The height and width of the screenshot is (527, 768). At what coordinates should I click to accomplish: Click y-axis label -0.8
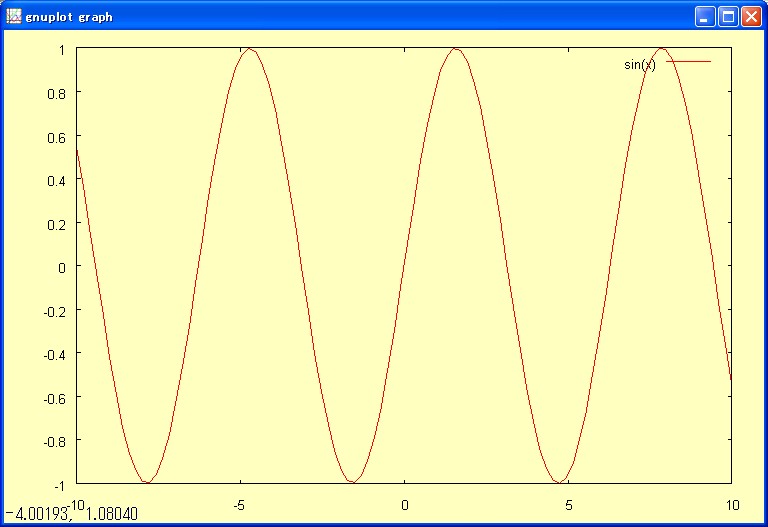[54, 442]
